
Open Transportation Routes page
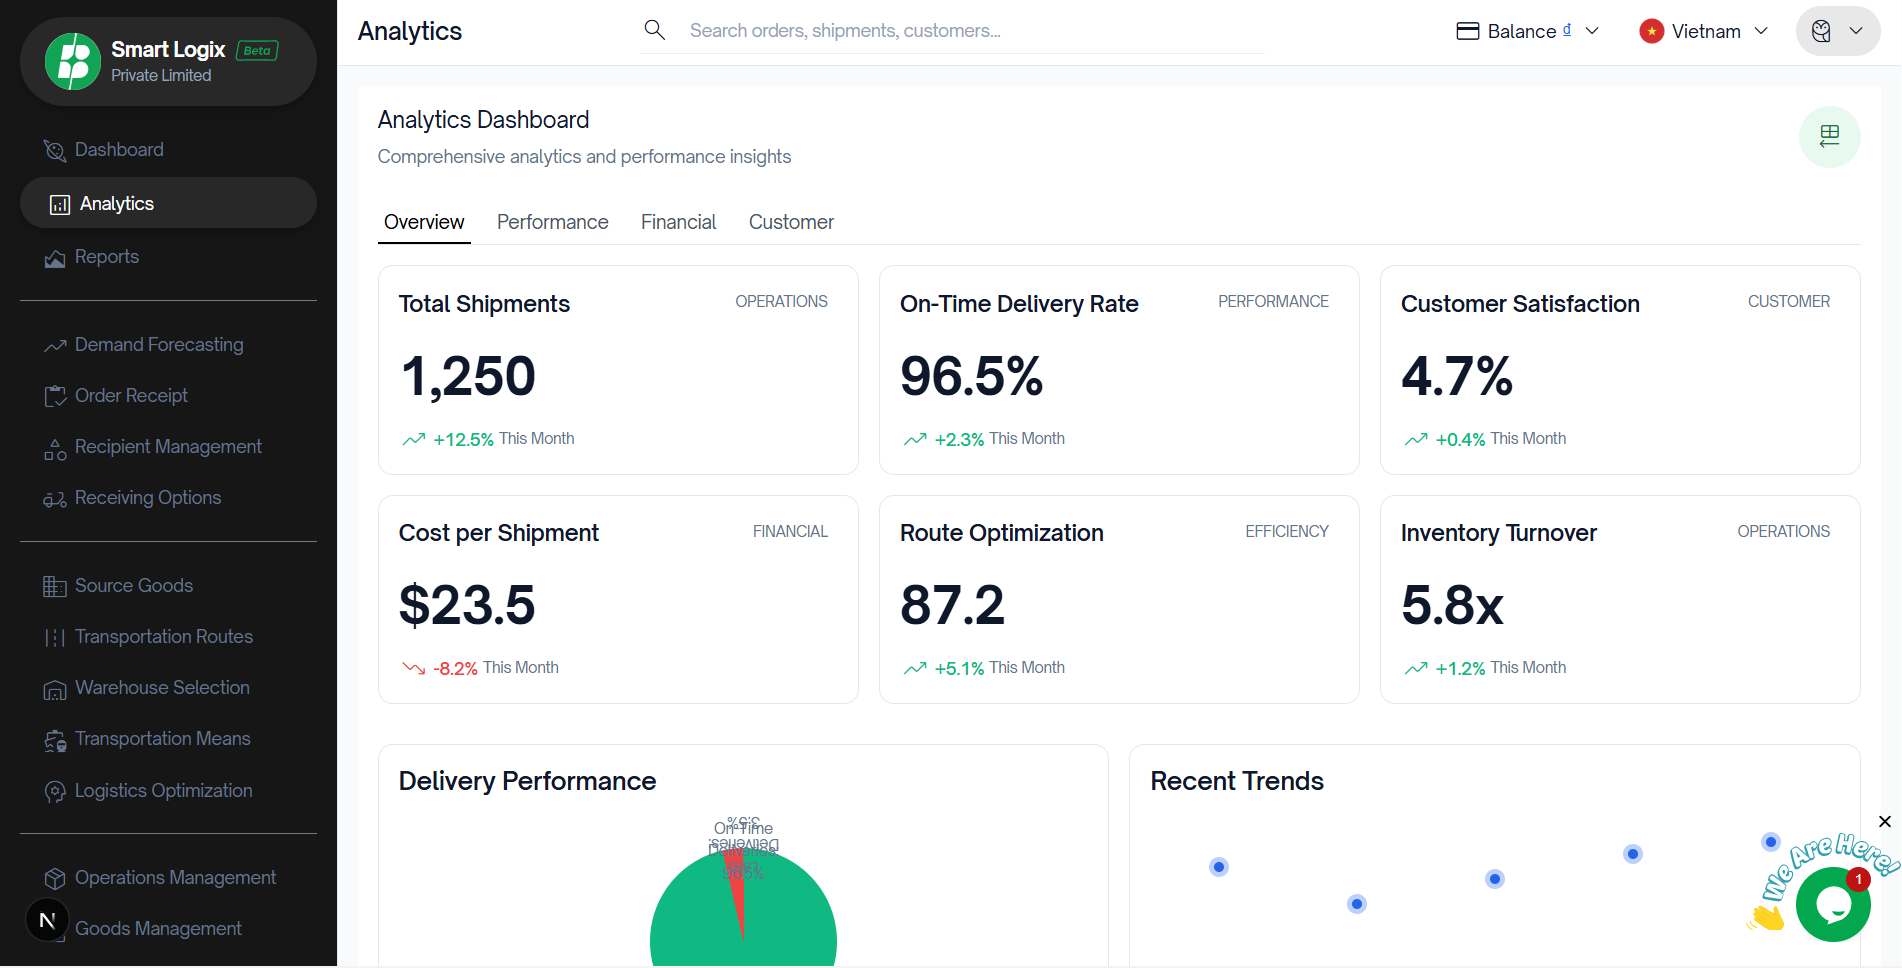point(163,637)
